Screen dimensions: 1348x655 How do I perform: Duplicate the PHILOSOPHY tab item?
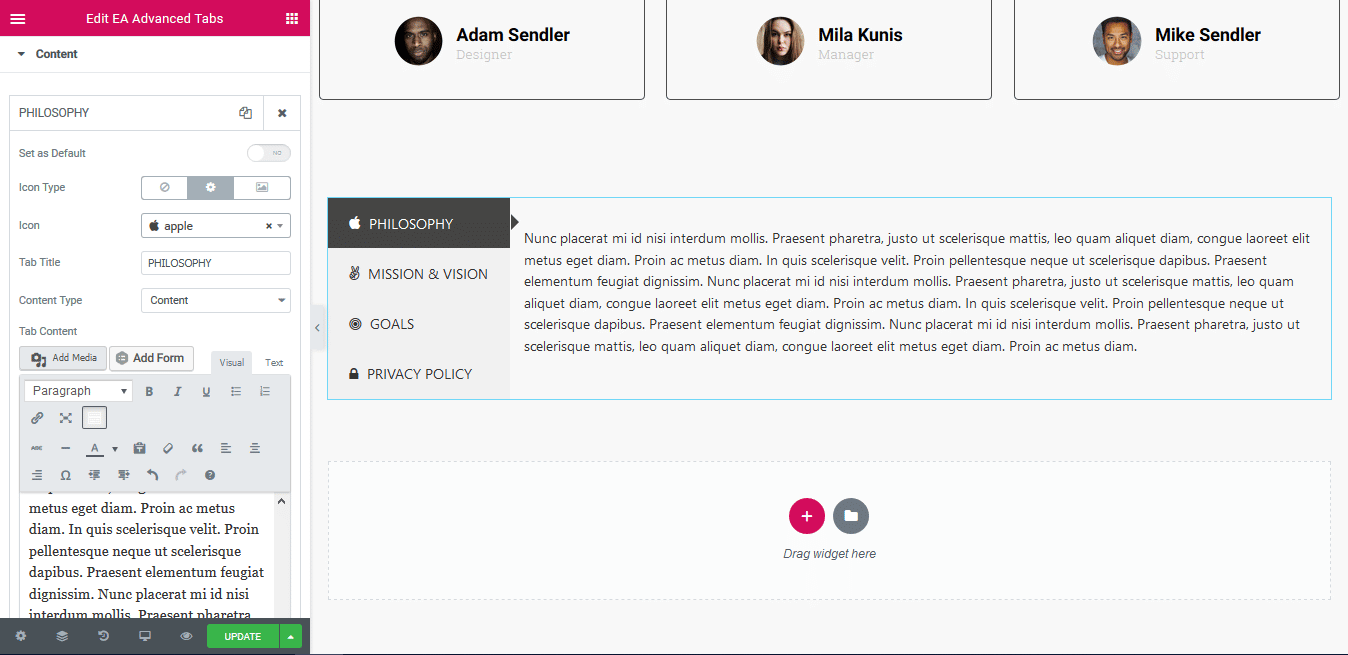pos(245,113)
